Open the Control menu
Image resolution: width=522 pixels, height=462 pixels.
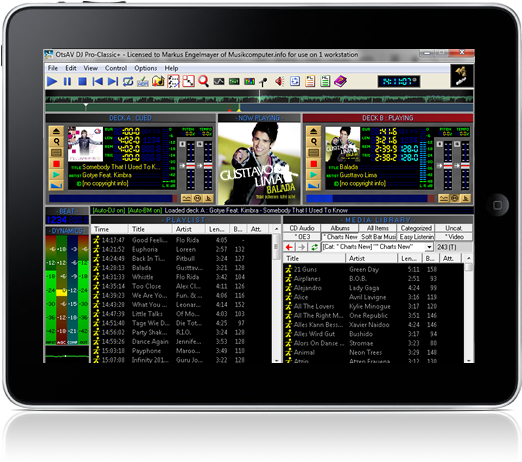[116, 68]
